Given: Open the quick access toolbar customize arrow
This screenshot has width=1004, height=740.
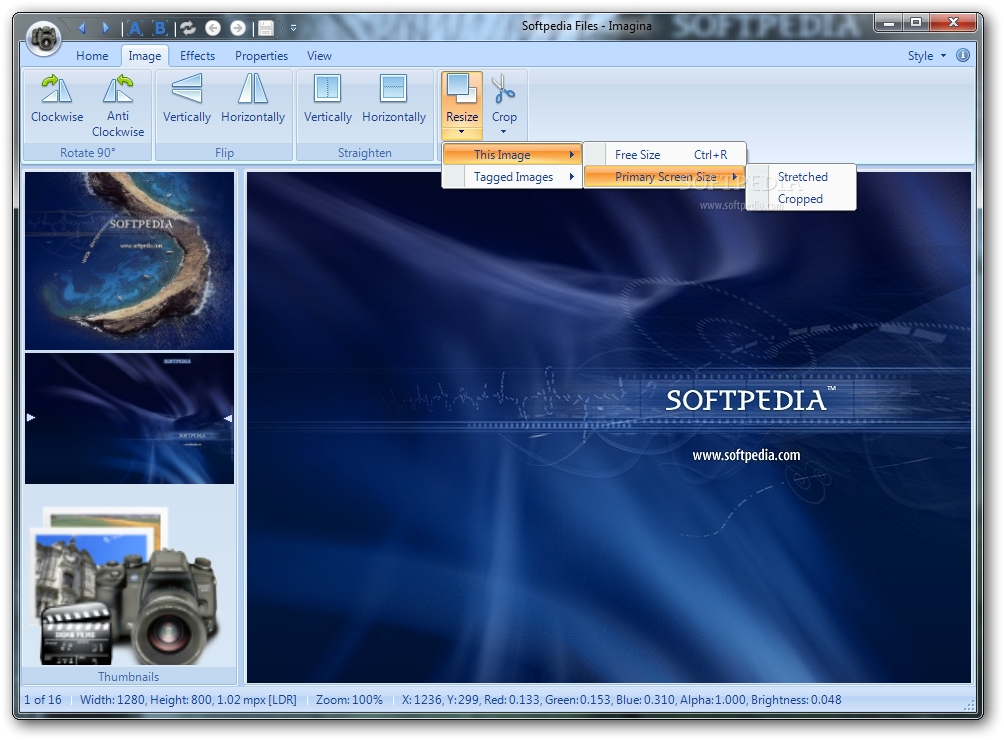Looking at the screenshot, I should [293, 28].
